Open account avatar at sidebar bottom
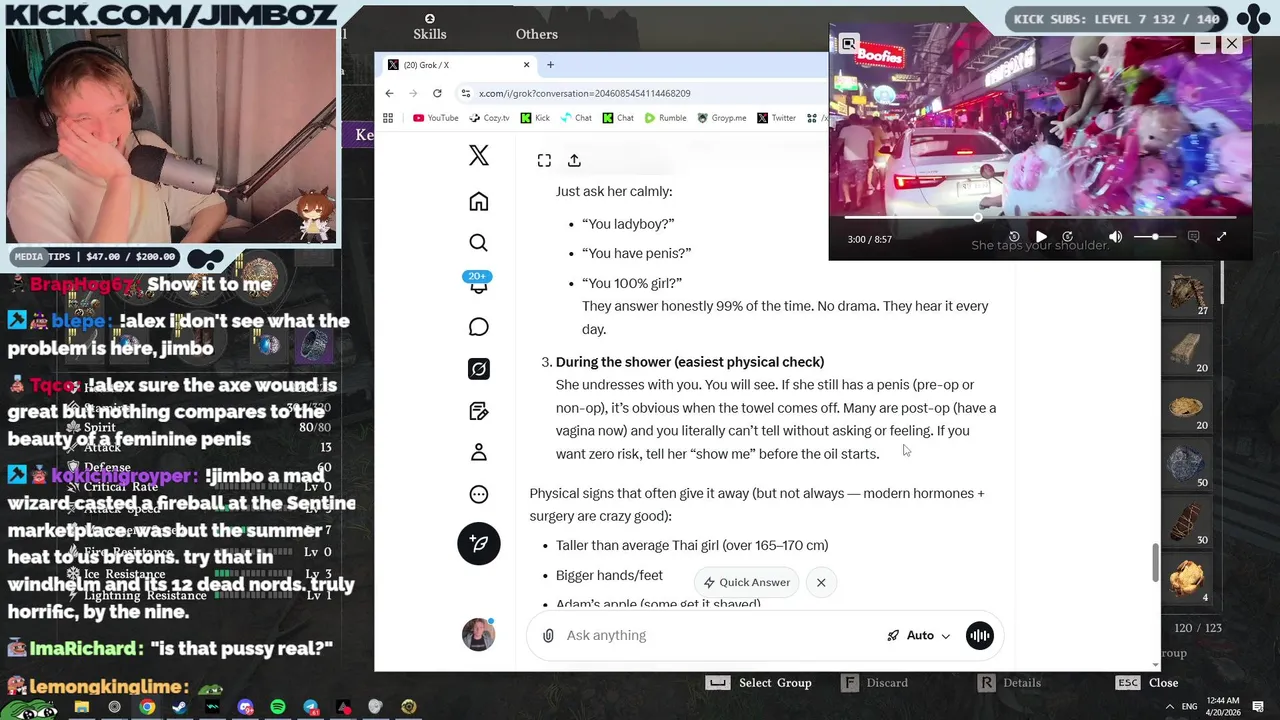 tap(478, 634)
